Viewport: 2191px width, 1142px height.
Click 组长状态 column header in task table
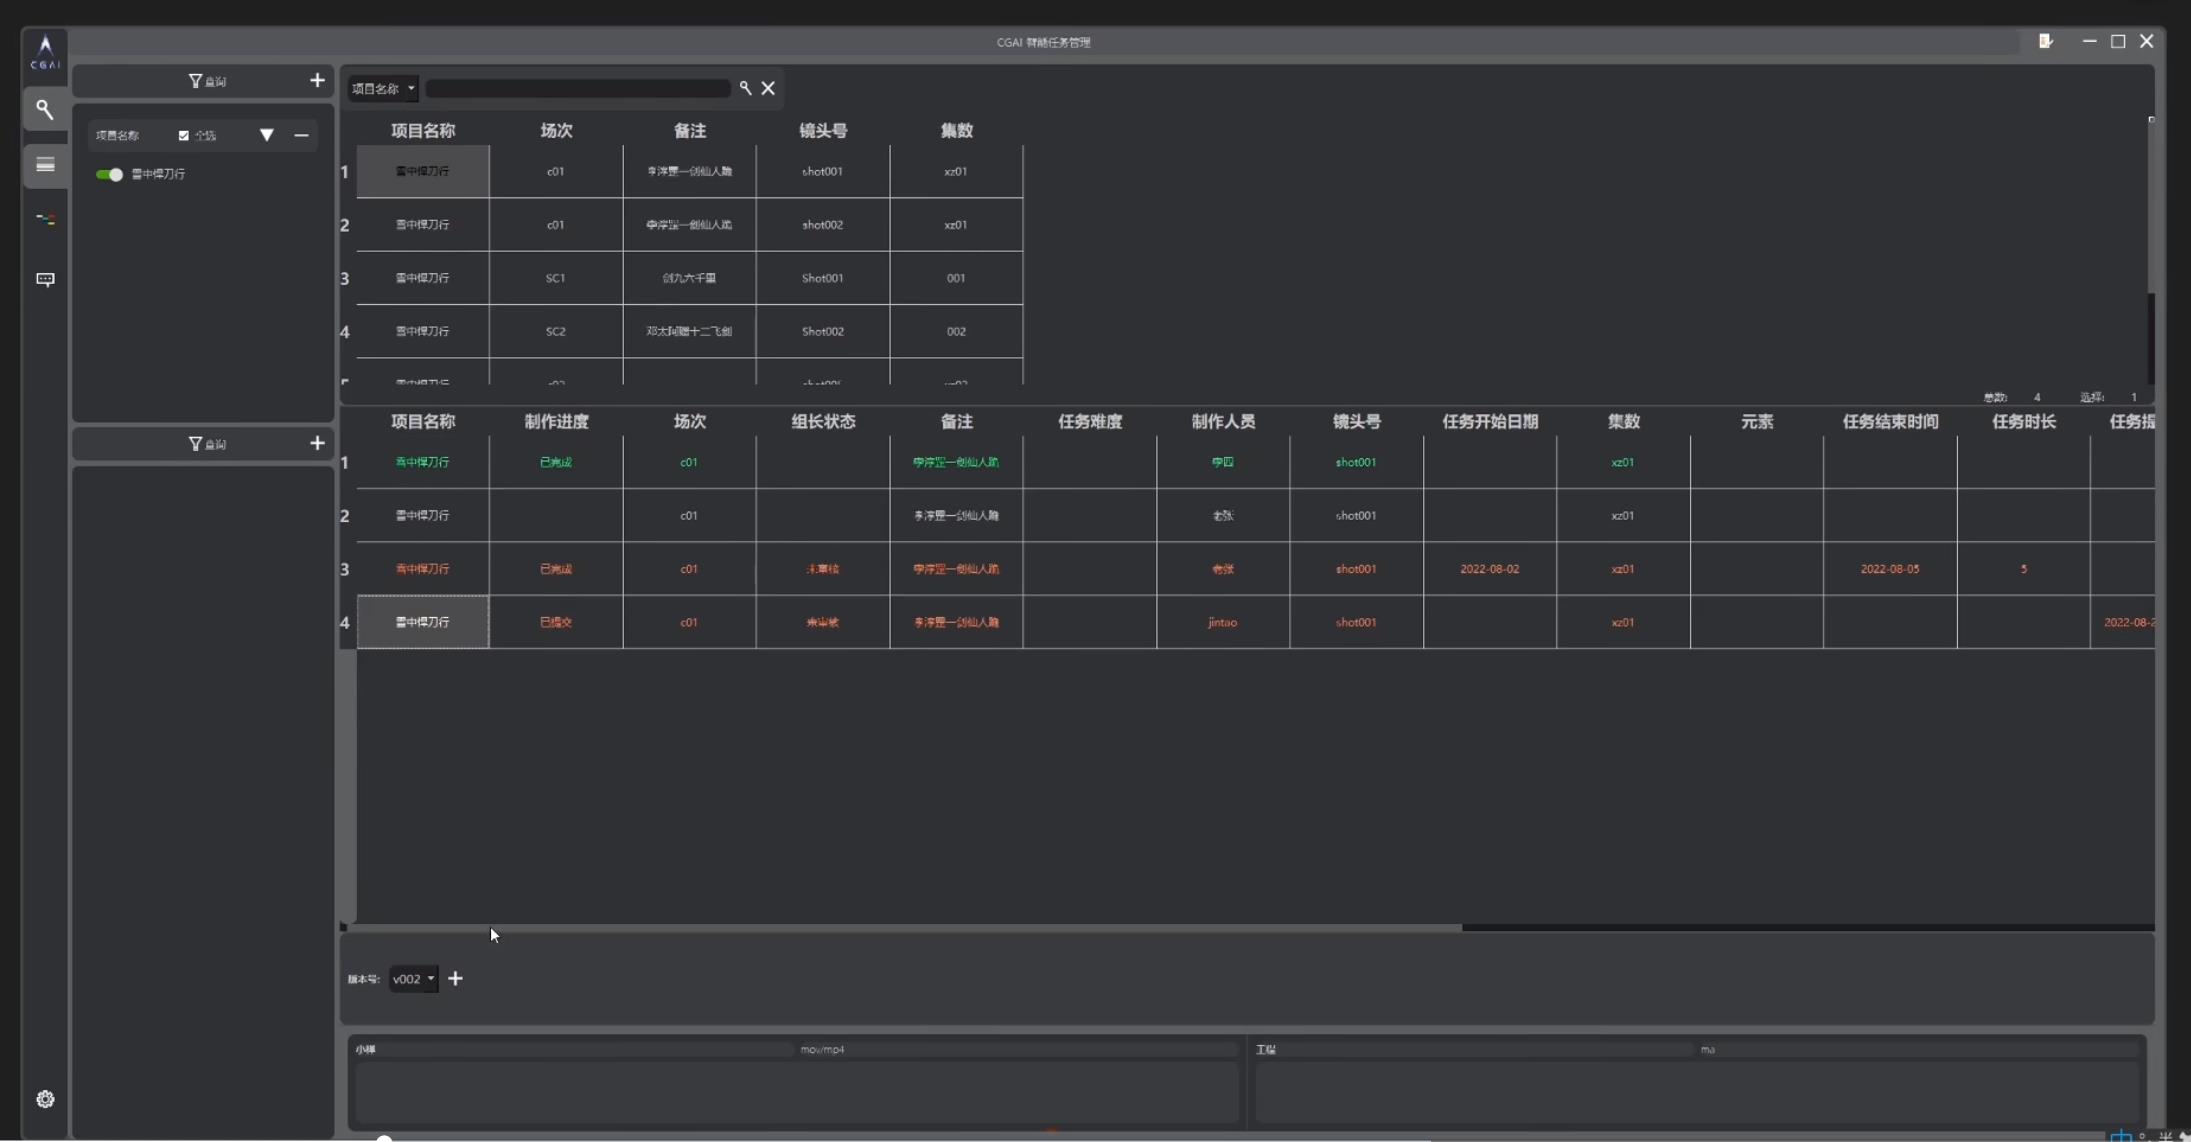823,422
